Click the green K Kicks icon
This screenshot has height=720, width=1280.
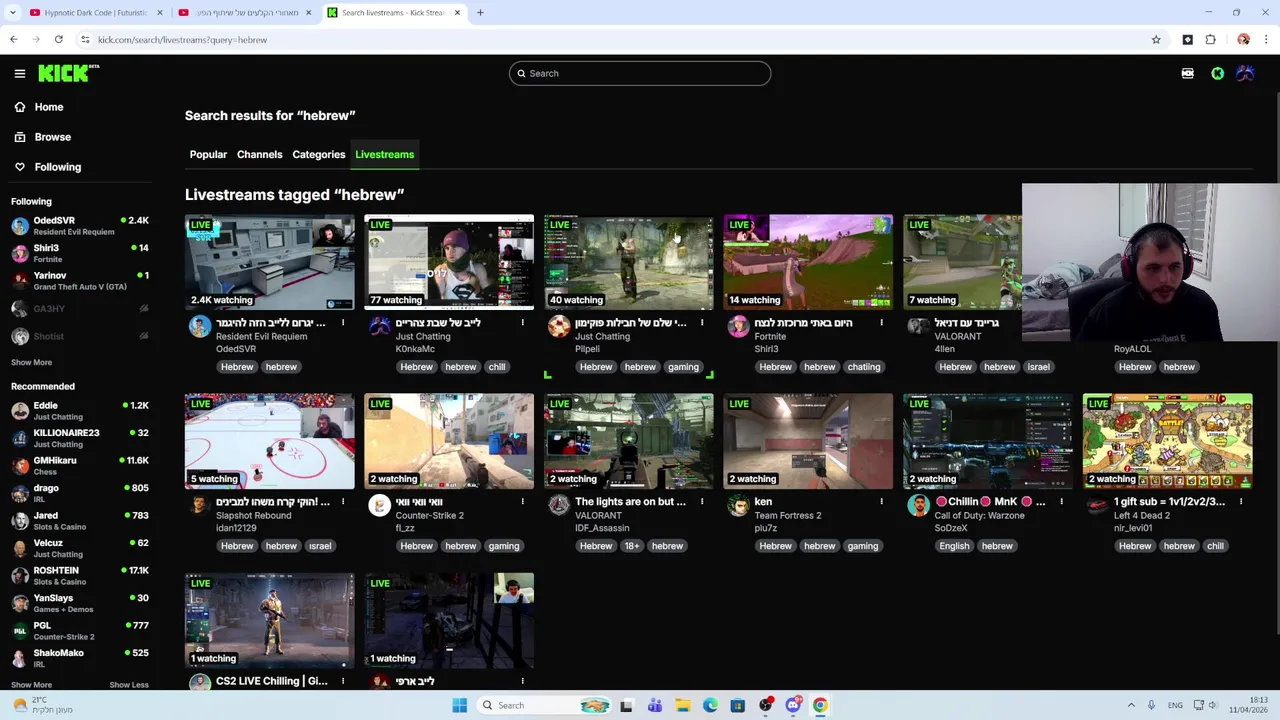pos(1217,73)
